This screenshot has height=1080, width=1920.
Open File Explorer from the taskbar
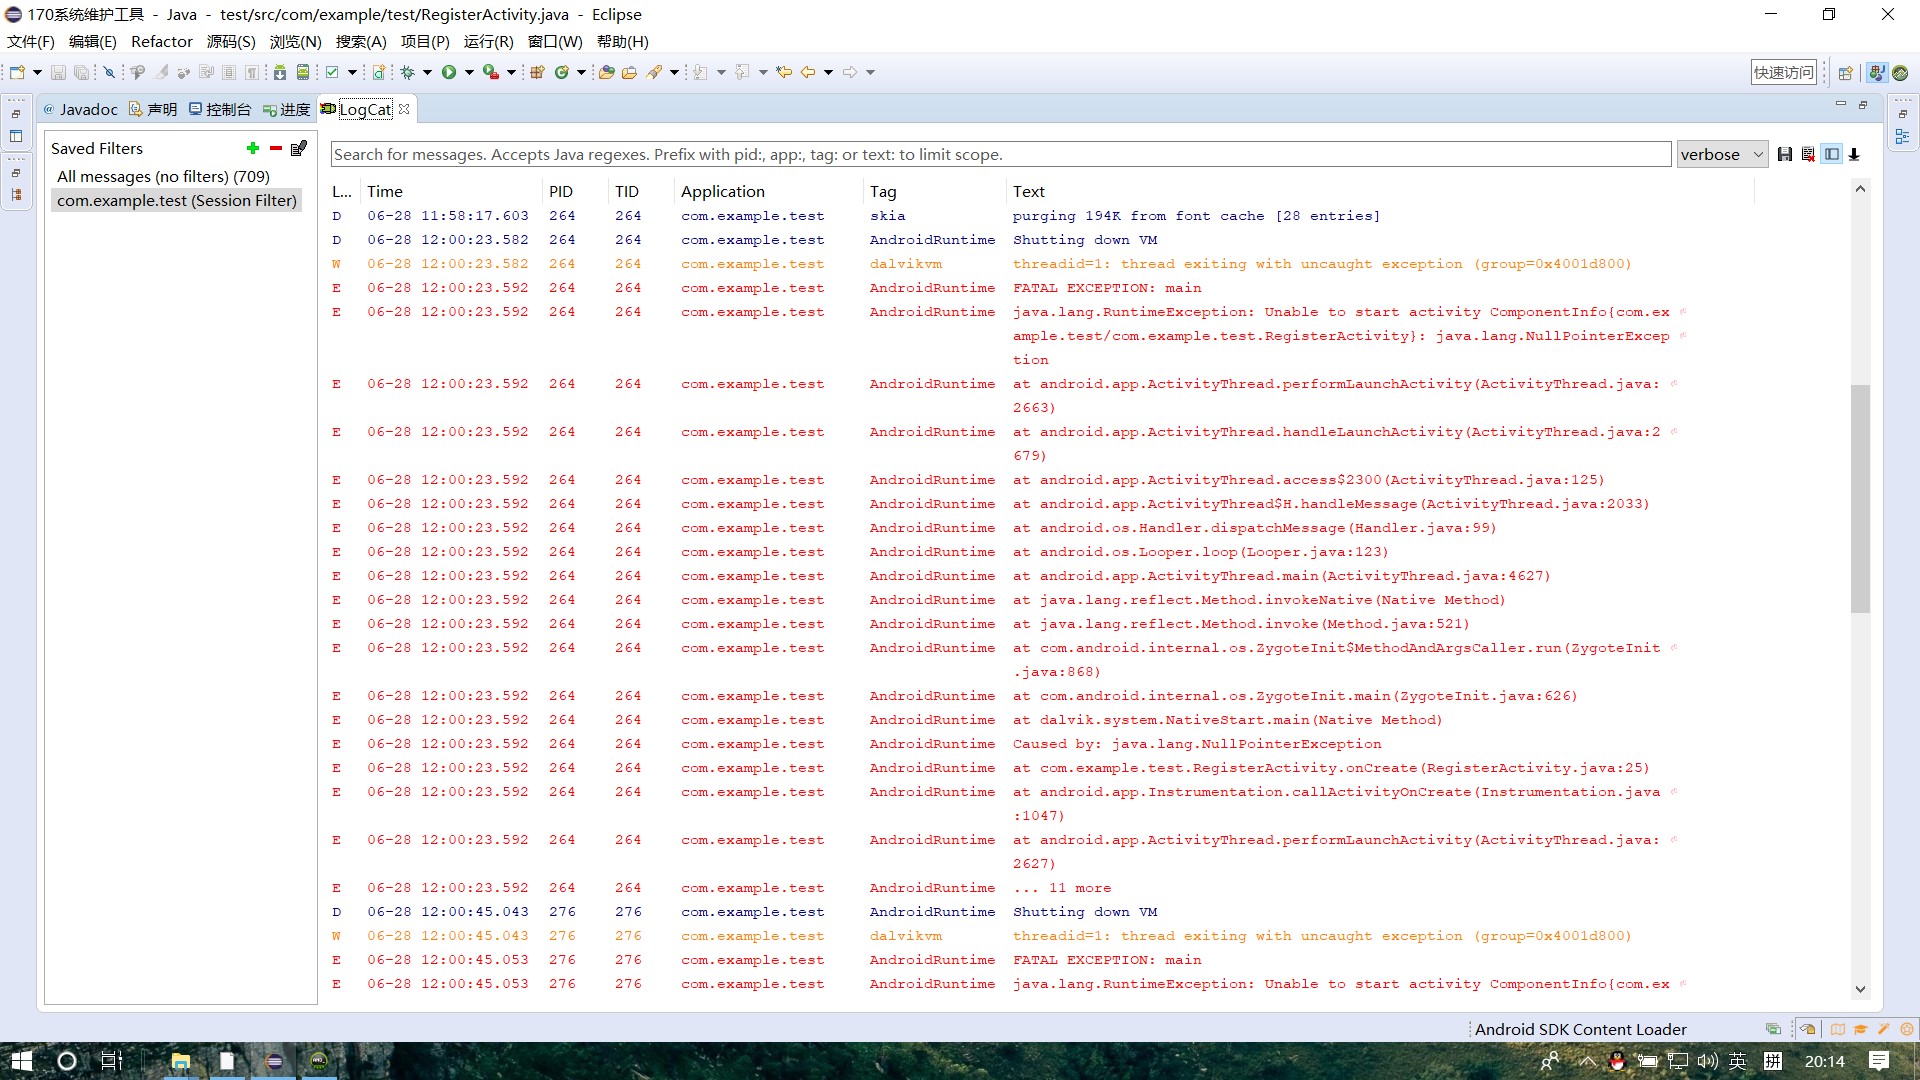(181, 1061)
